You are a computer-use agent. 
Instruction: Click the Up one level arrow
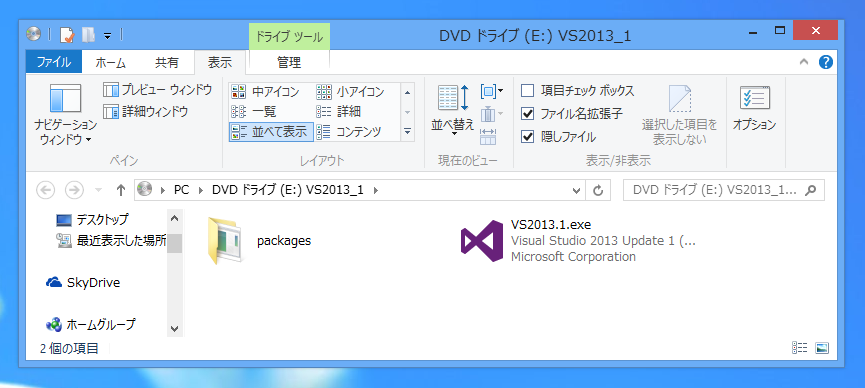click(121, 190)
